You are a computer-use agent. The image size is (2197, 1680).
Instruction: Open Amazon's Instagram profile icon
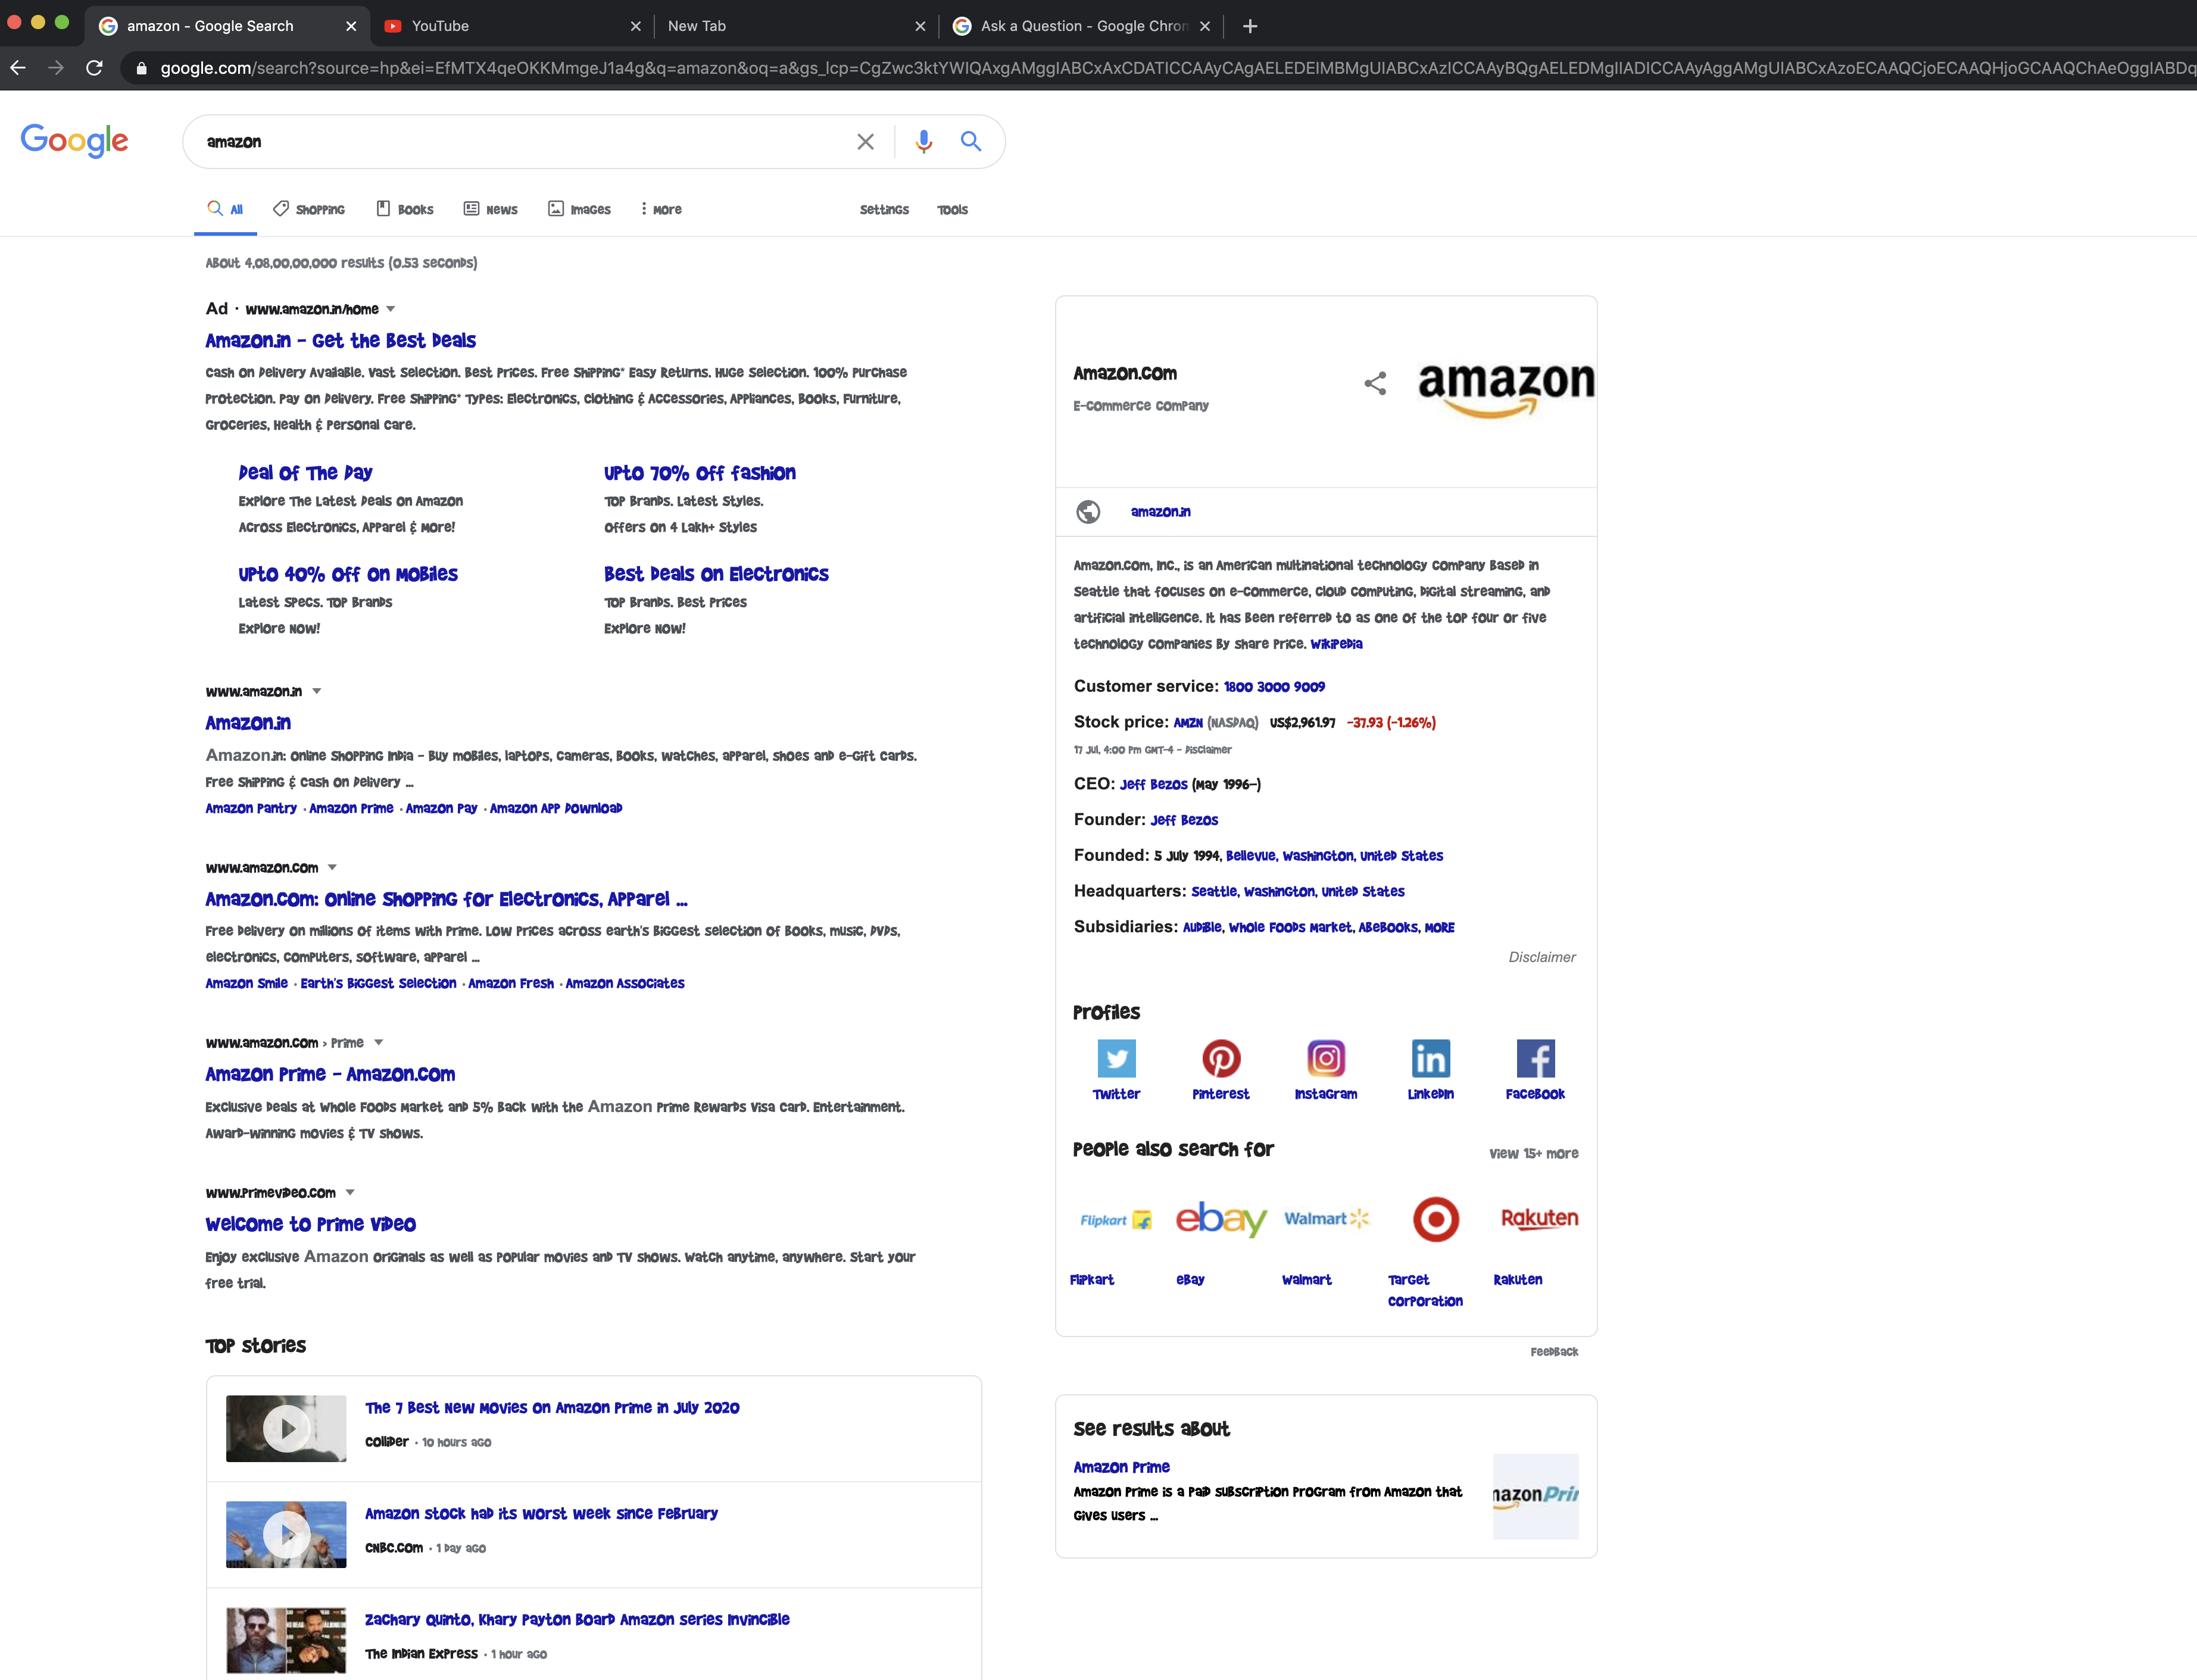(x=1326, y=1058)
